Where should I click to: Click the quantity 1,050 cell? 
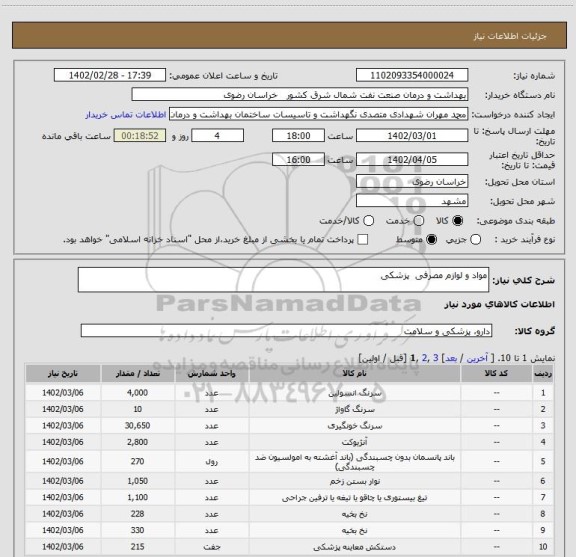(x=137, y=481)
